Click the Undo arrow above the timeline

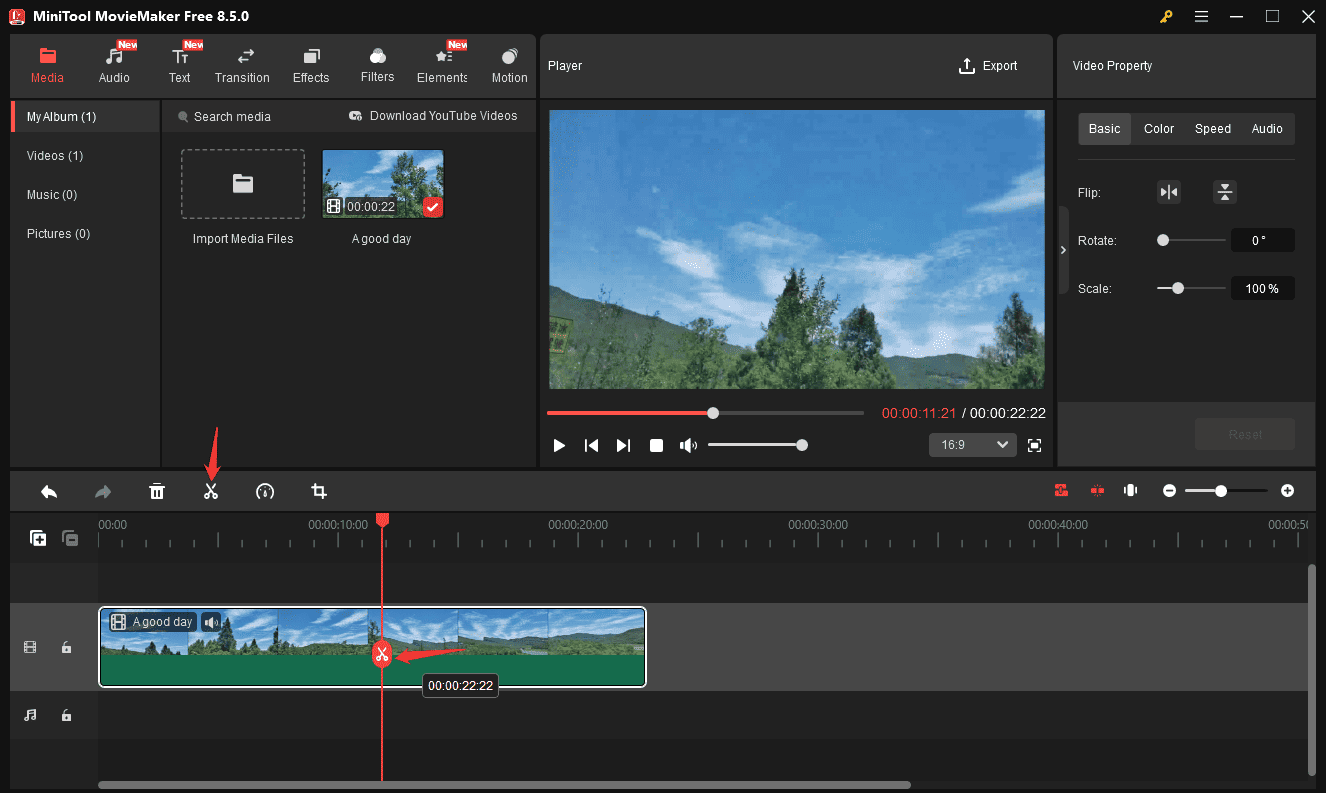pos(49,491)
